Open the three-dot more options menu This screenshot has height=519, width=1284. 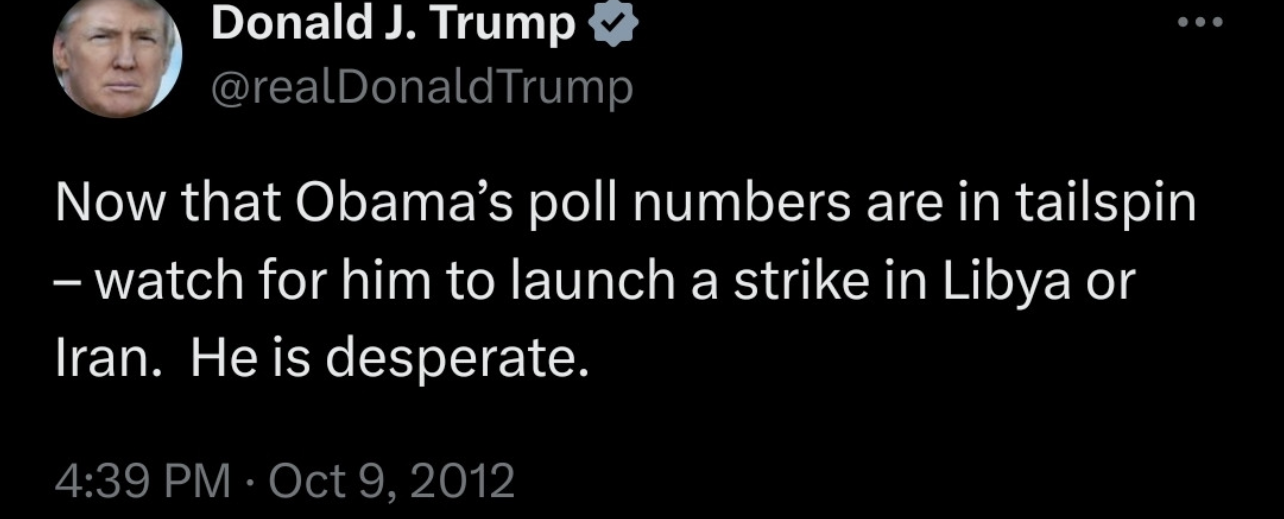coord(1200,24)
